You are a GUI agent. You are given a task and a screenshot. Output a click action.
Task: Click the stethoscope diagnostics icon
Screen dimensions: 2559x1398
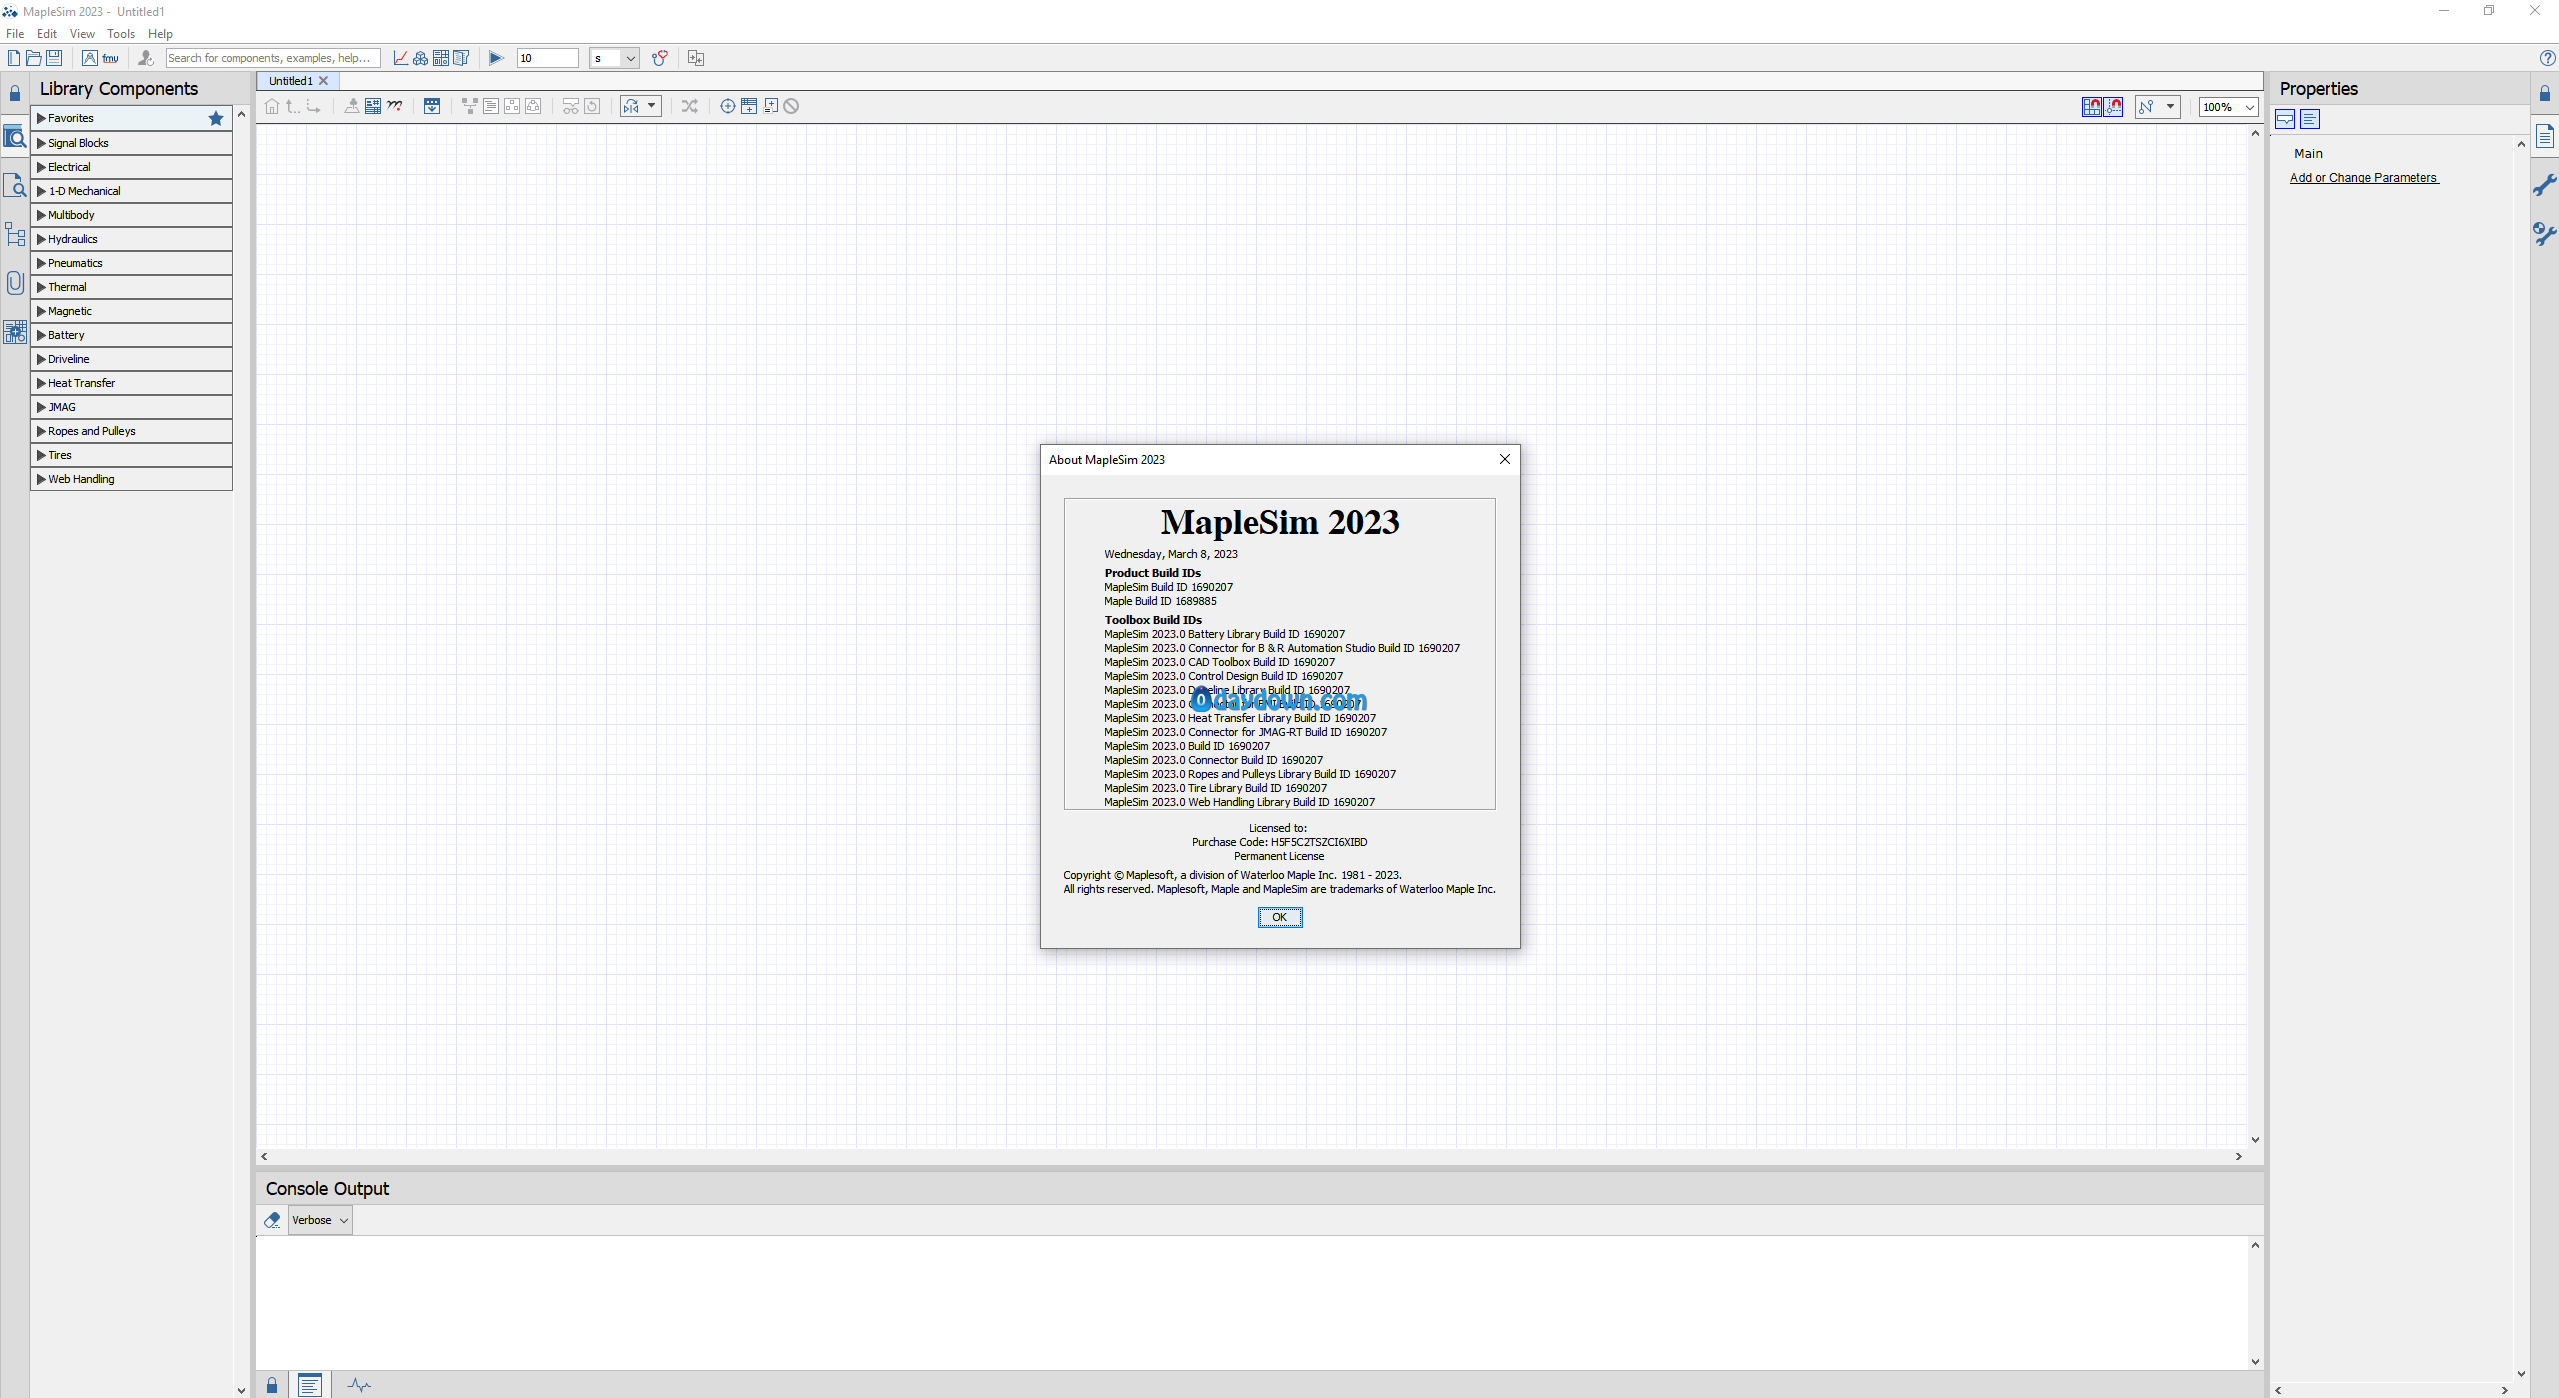pos(660,58)
